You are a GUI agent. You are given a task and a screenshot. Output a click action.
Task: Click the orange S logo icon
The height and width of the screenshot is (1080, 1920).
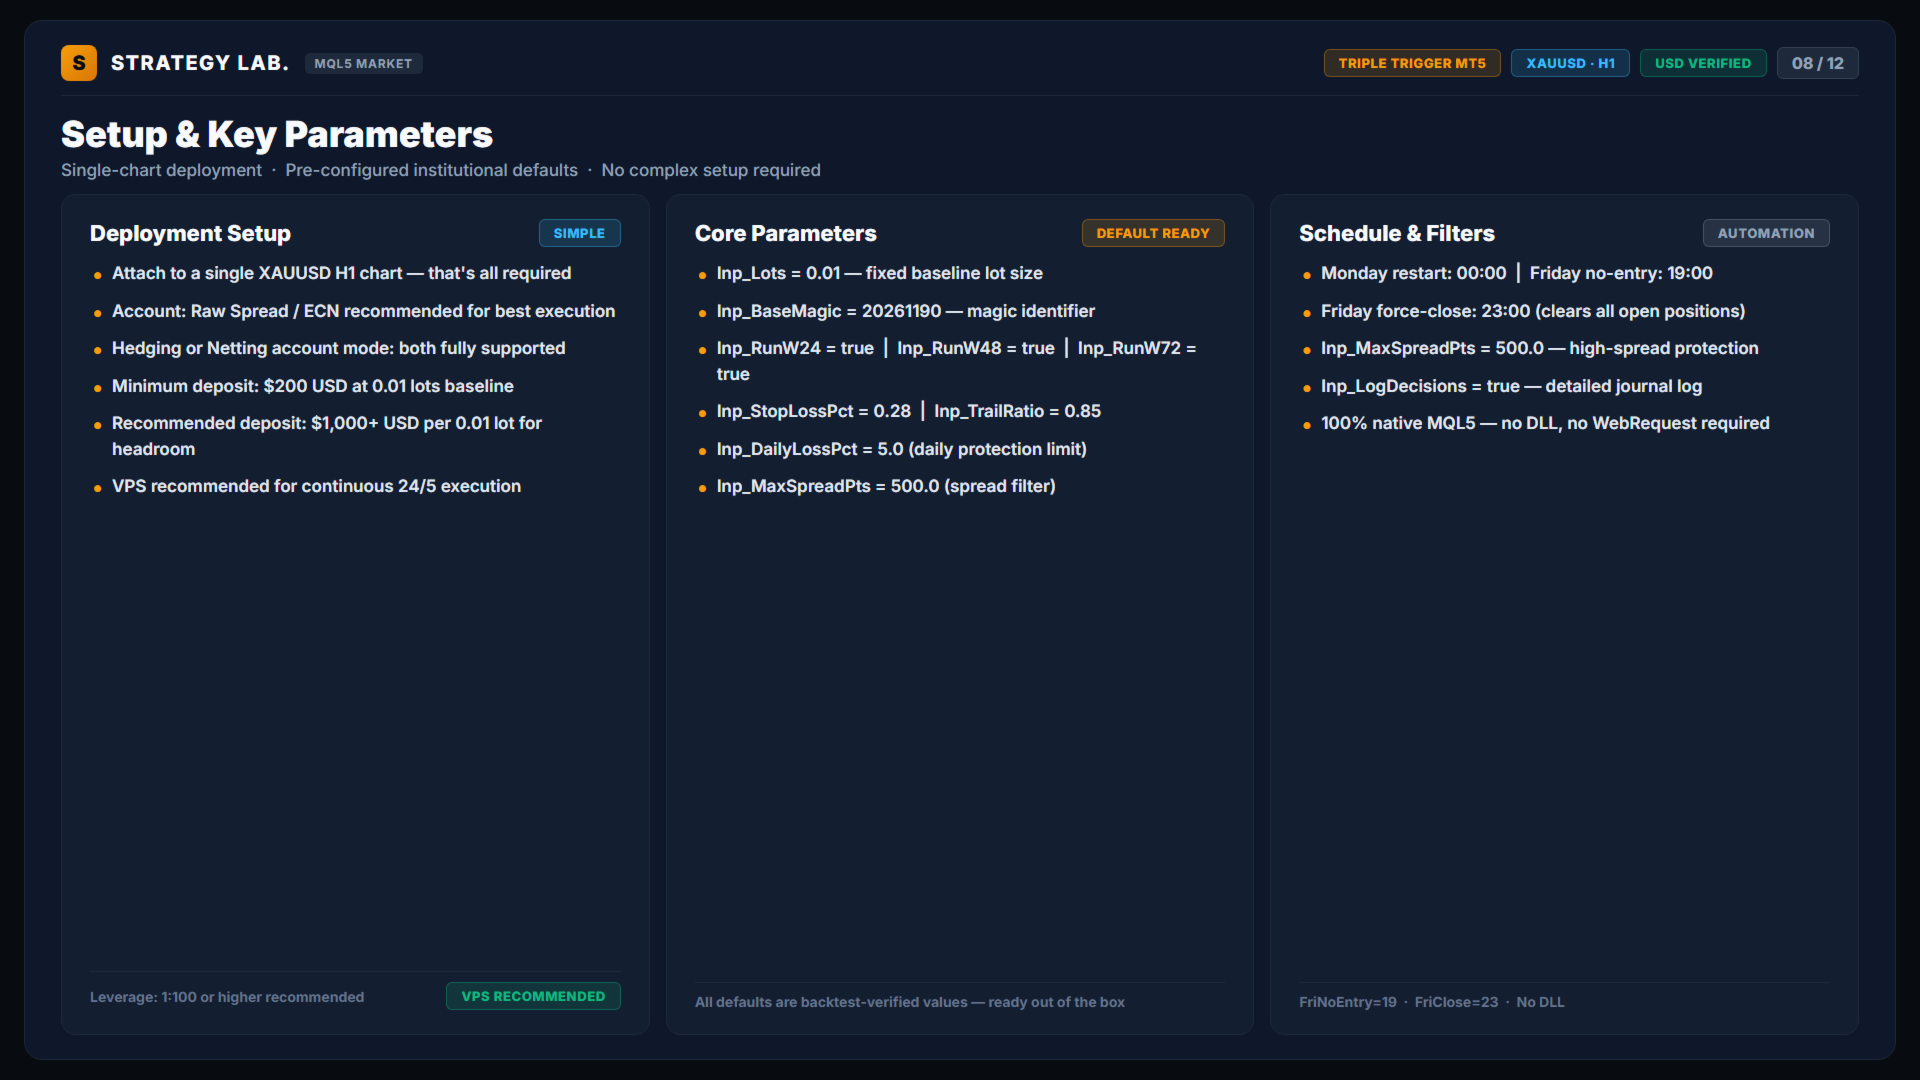click(79, 63)
